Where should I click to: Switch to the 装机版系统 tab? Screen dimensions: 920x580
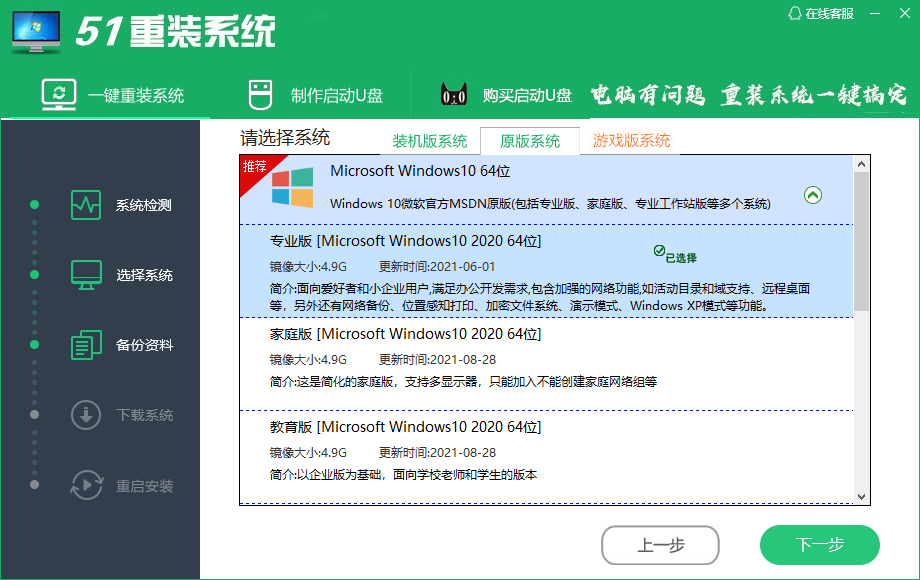(430, 141)
